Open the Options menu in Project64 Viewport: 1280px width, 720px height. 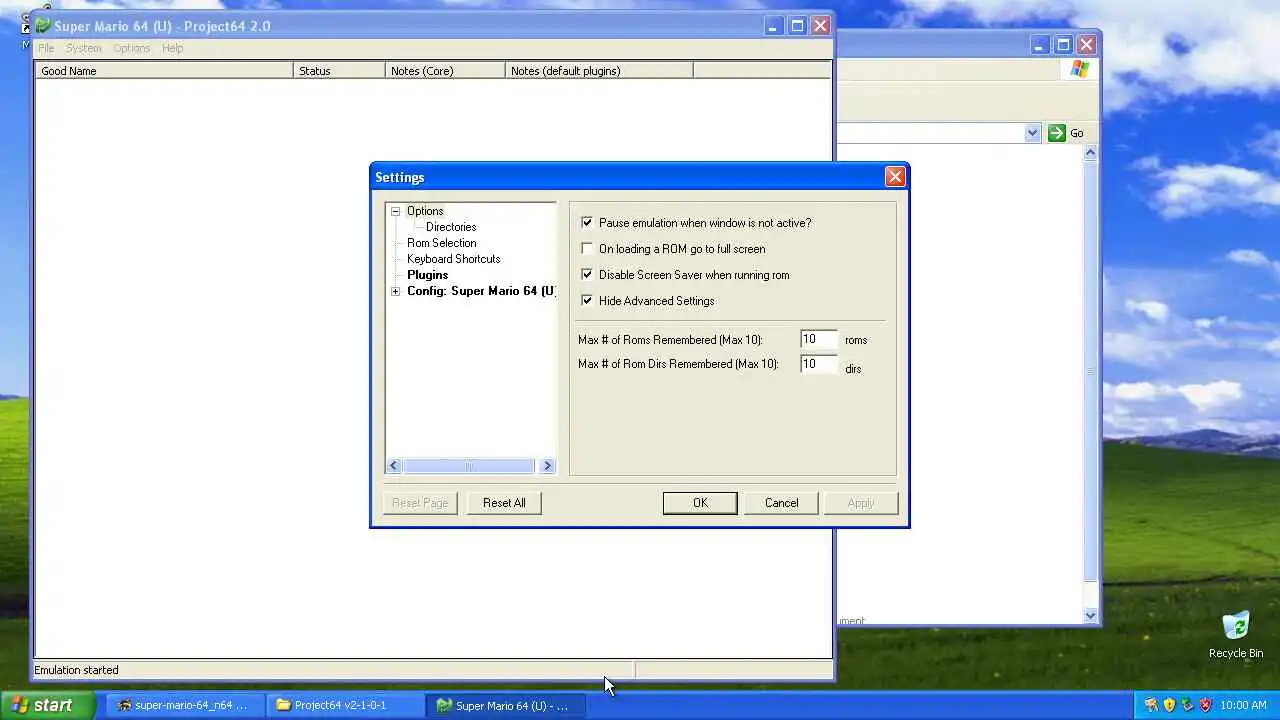click(x=131, y=48)
